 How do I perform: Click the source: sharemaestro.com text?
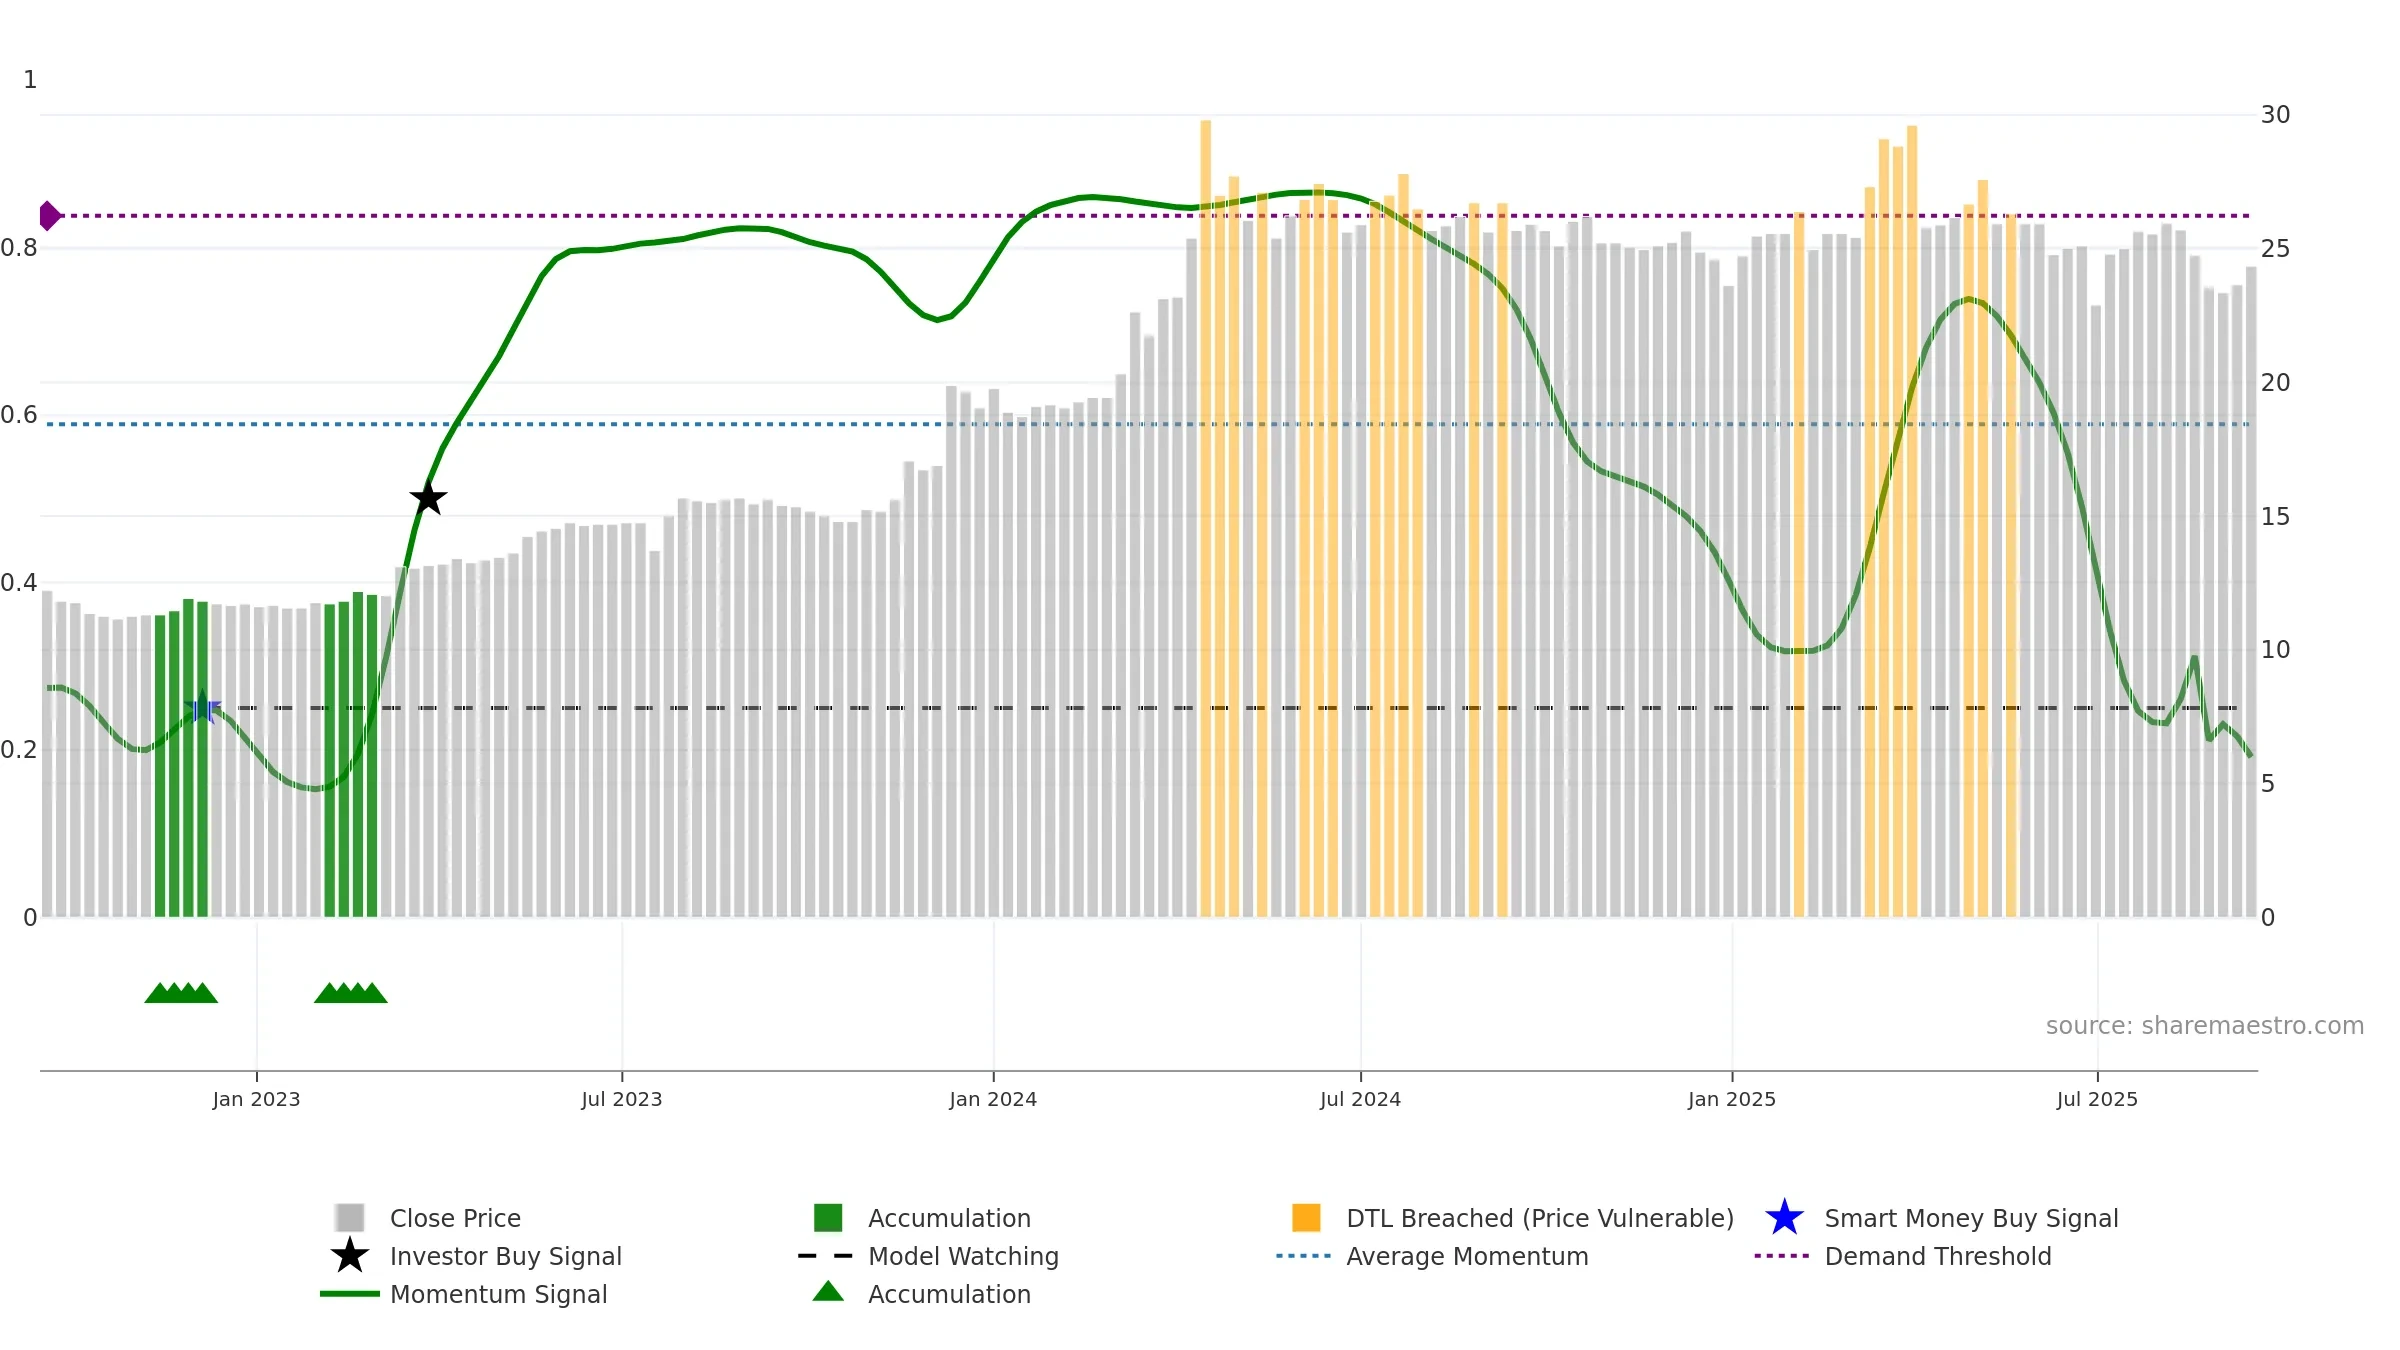pyautogui.click(x=2205, y=1025)
